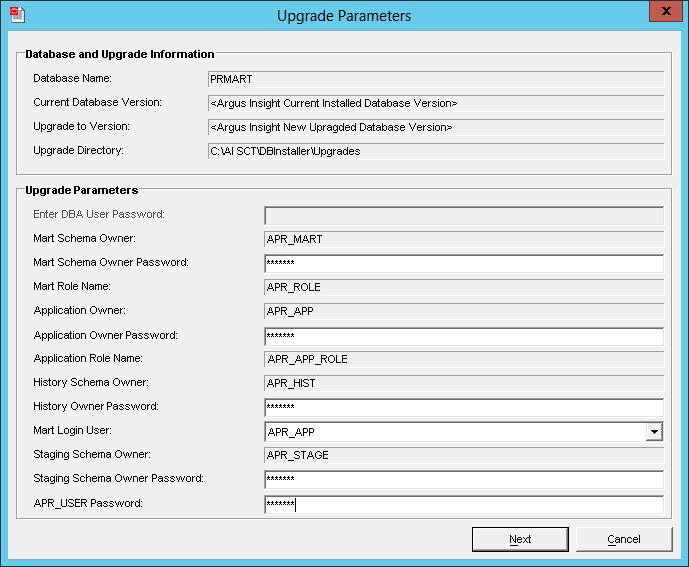Click the 'History Schema Owner:' label

pos(91,382)
